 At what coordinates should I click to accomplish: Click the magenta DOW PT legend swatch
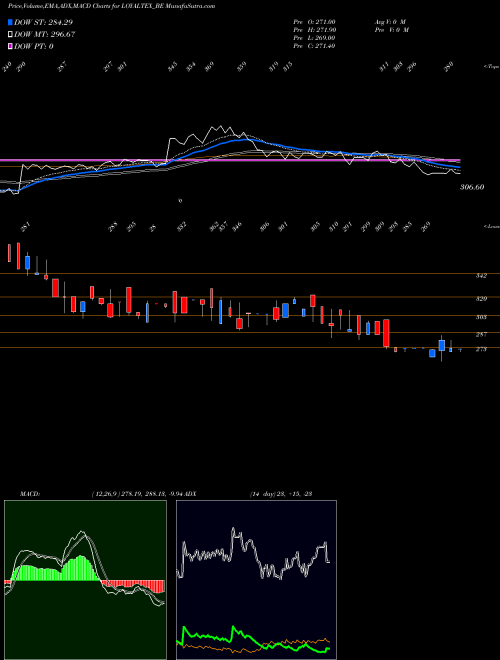[10, 46]
